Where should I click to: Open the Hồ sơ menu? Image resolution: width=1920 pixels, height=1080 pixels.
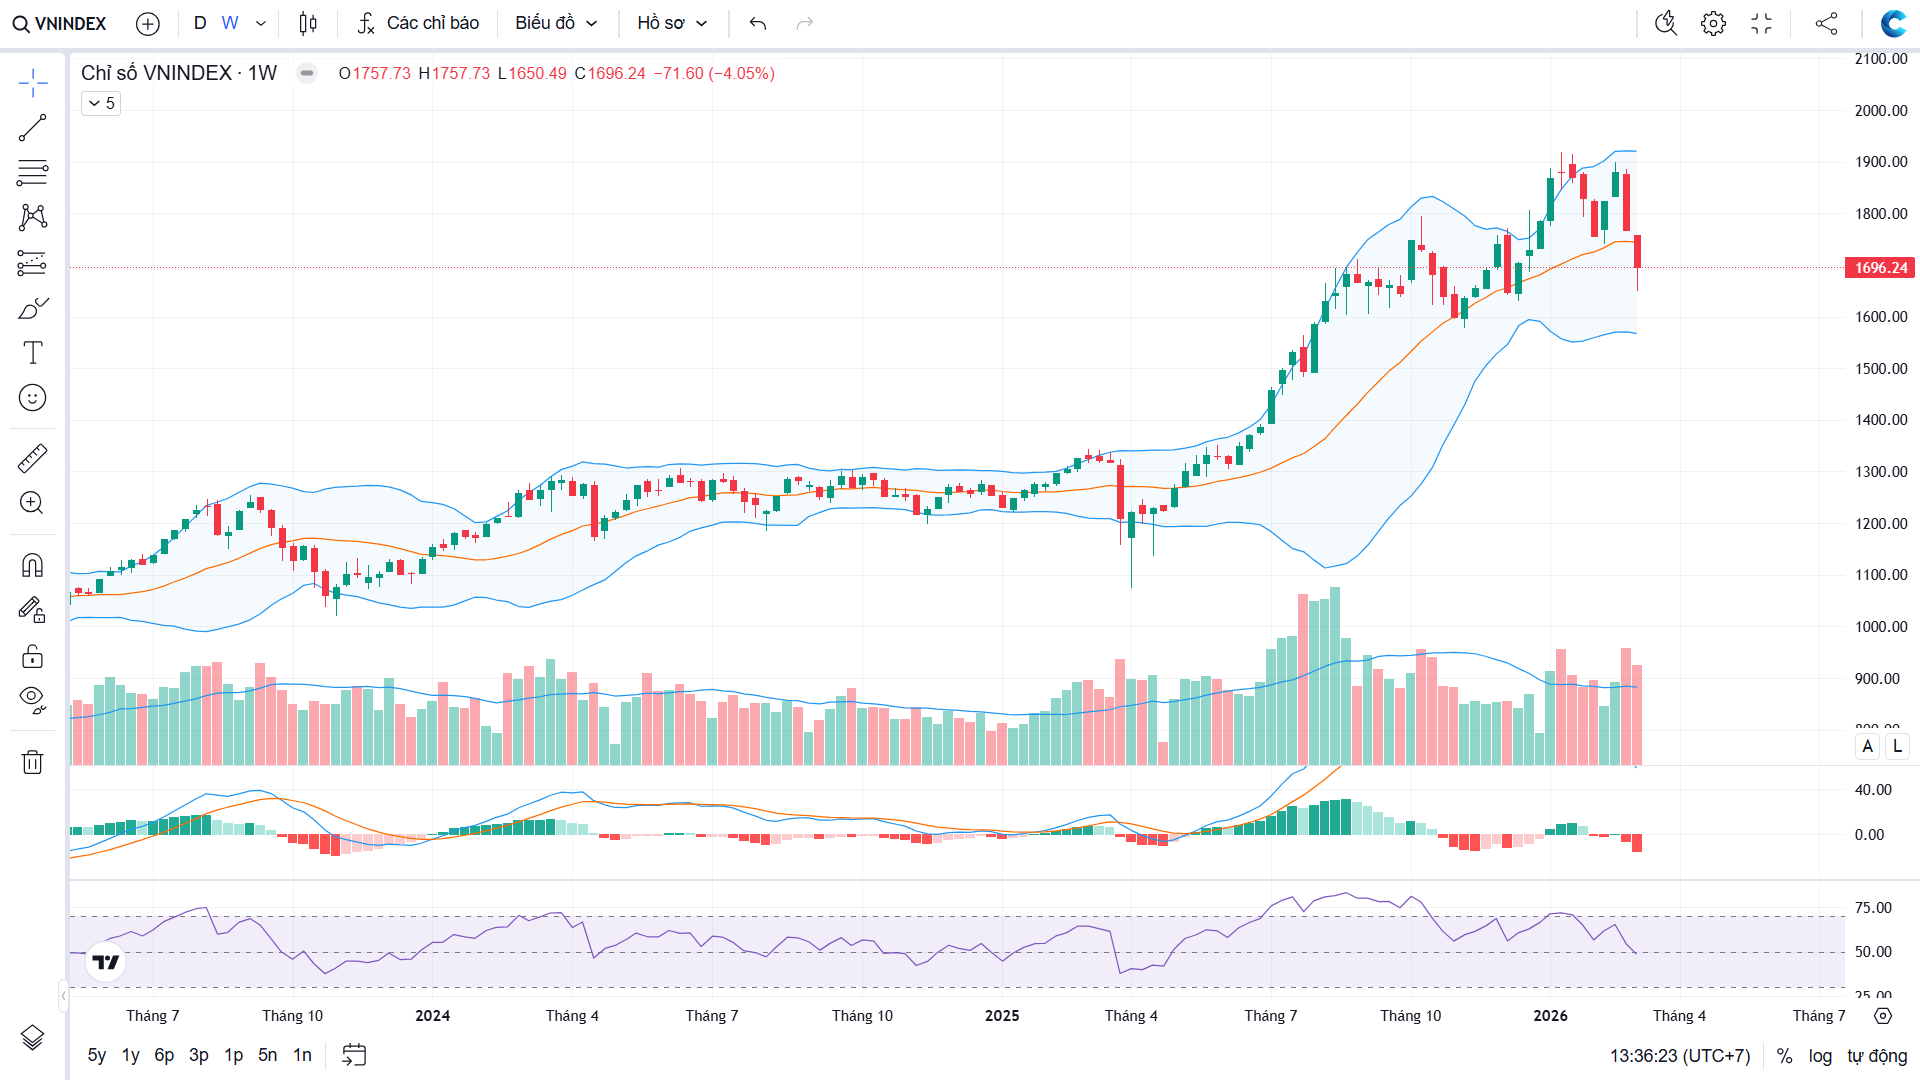click(672, 23)
